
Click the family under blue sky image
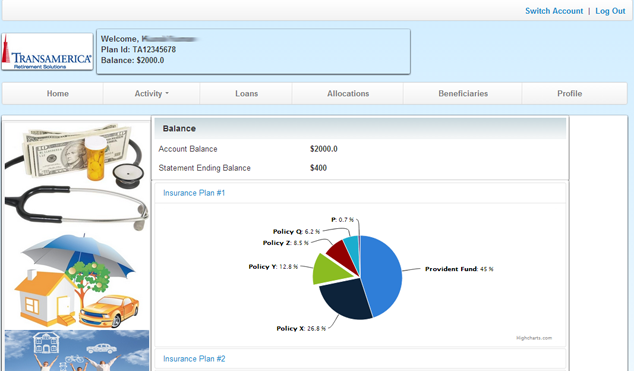point(77,350)
